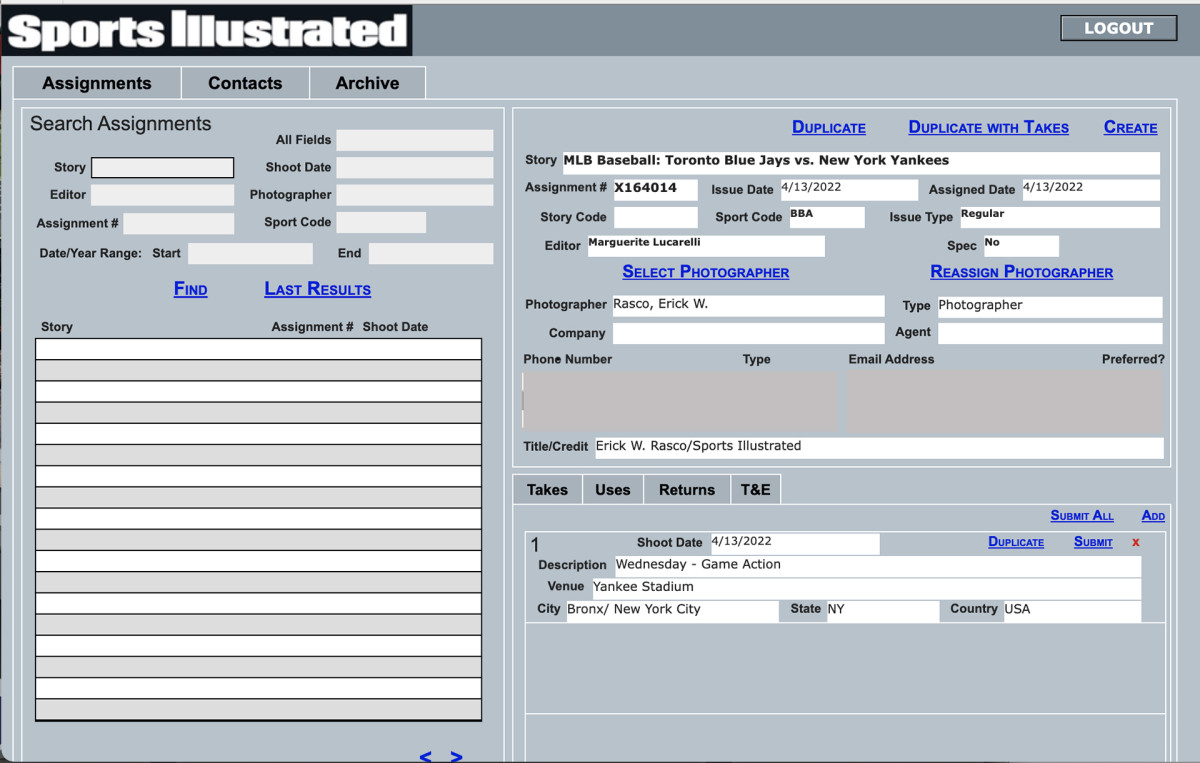Image resolution: width=1200 pixels, height=763 pixels.
Task: Click the Find link to search assignments
Action: pos(190,288)
